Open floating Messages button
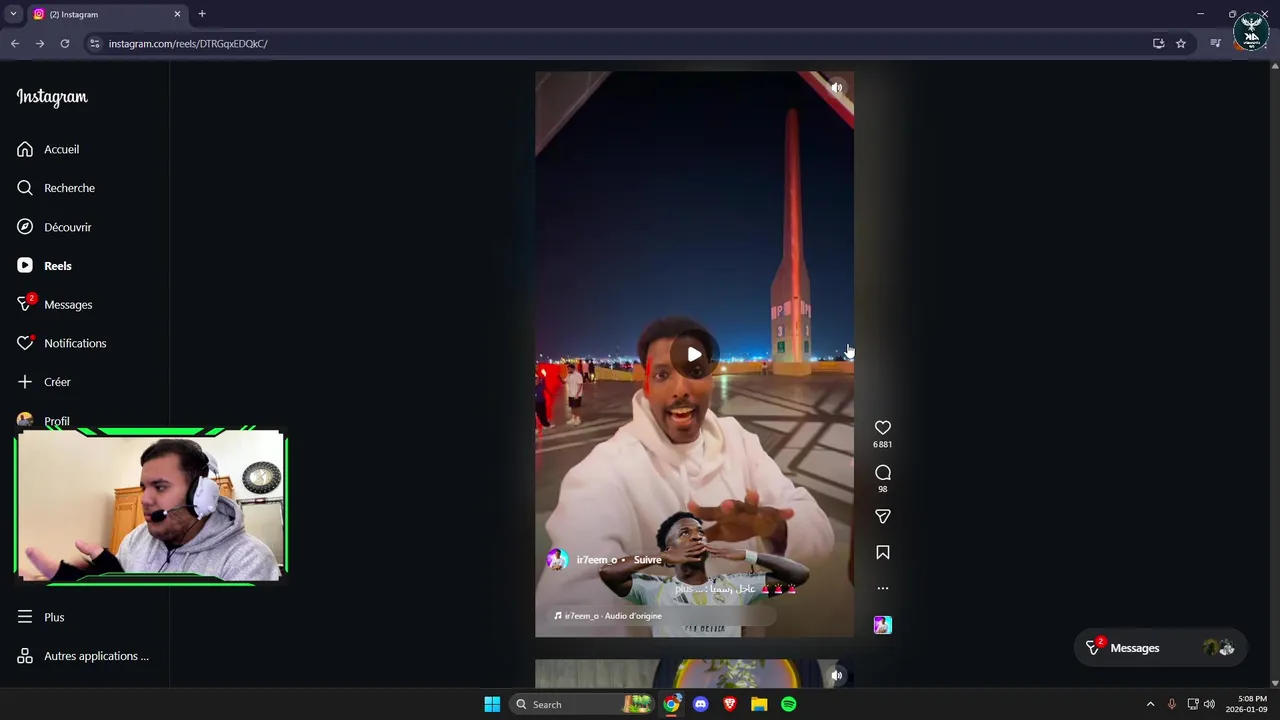This screenshot has width=1280, height=720. (1160, 648)
